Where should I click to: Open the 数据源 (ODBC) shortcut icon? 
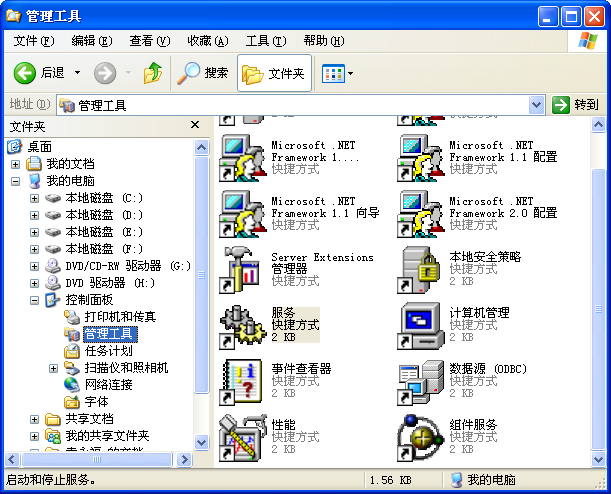[x=421, y=382]
